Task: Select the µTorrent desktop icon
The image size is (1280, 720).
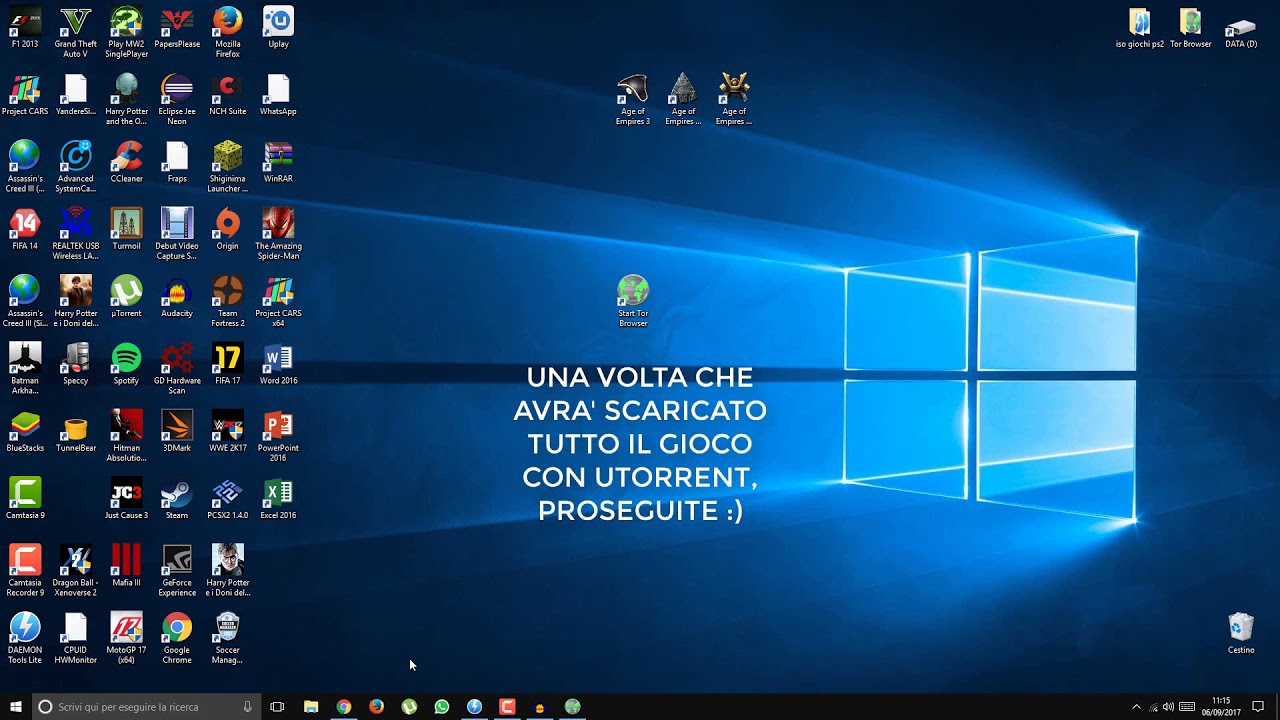Action: pos(126,297)
